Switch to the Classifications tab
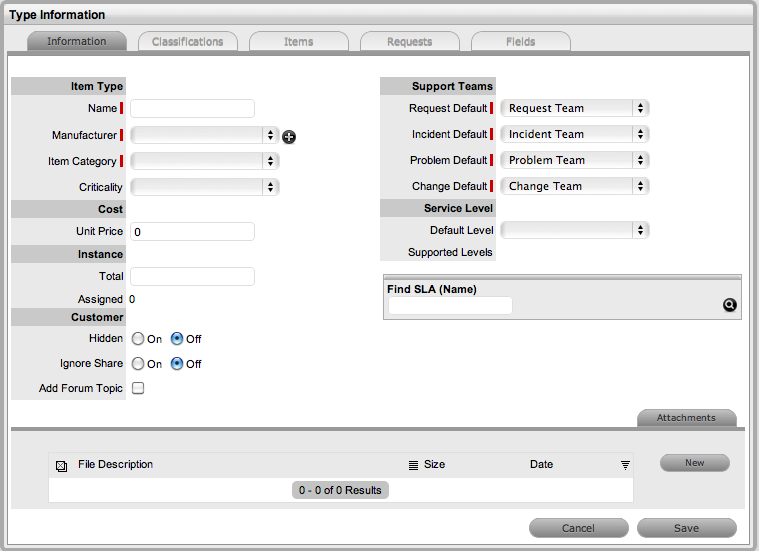The width and height of the screenshot is (759, 551). tap(188, 42)
